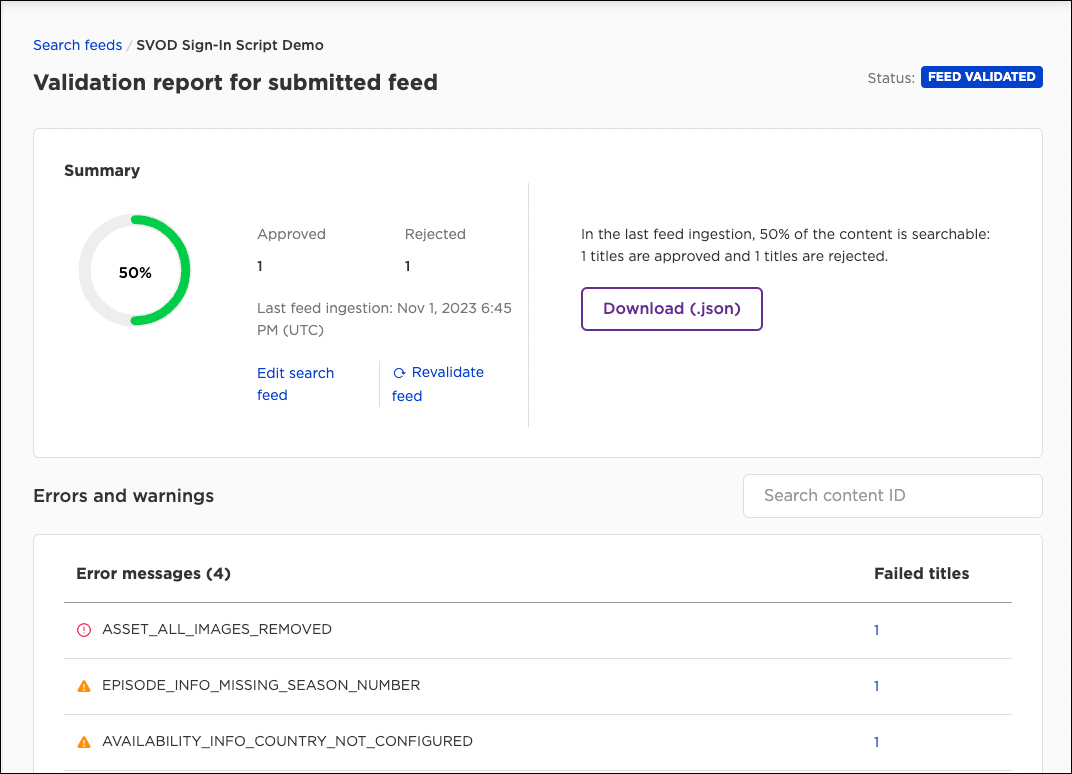Select the FEED VALIDATED status badge
1072x774 pixels.
pos(981,76)
